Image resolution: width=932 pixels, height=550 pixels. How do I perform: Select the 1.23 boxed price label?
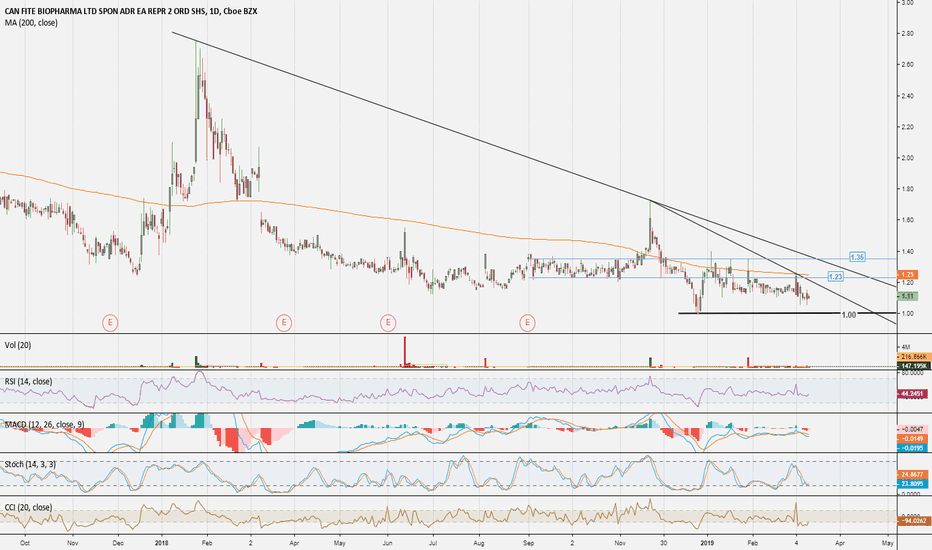(x=835, y=276)
